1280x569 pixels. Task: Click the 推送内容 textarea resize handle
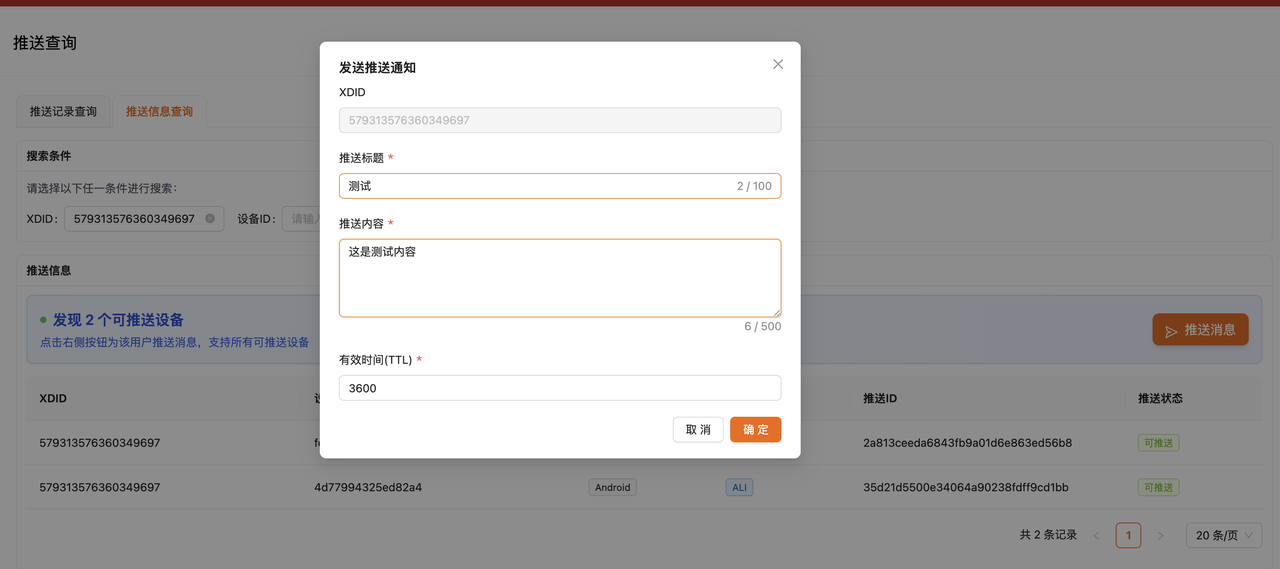(776, 312)
